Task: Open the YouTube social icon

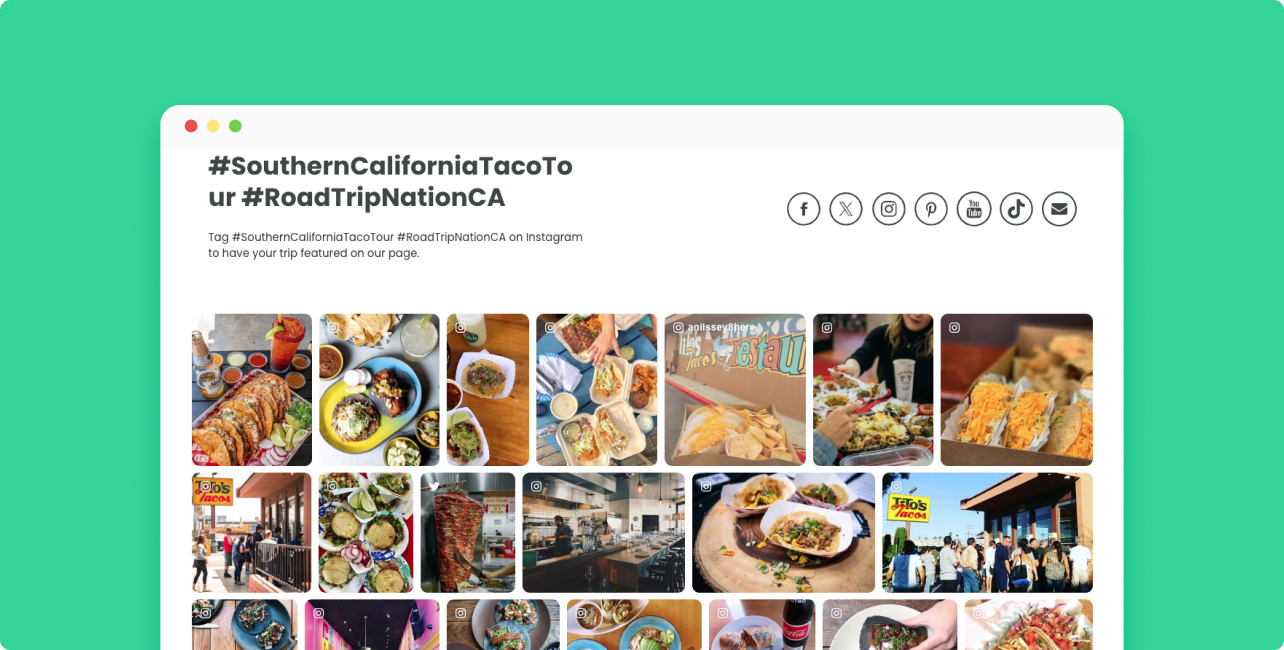Action: pyautogui.click(x=974, y=209)
